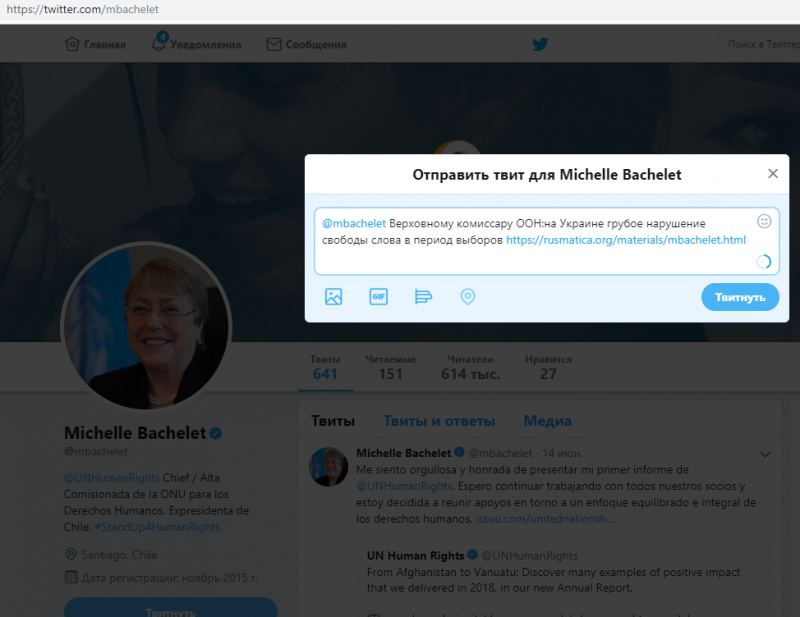This screenshot has width=800, height=617.
Task: Click verified badge in timeline tweet header
Action: (x=459, y=452)
